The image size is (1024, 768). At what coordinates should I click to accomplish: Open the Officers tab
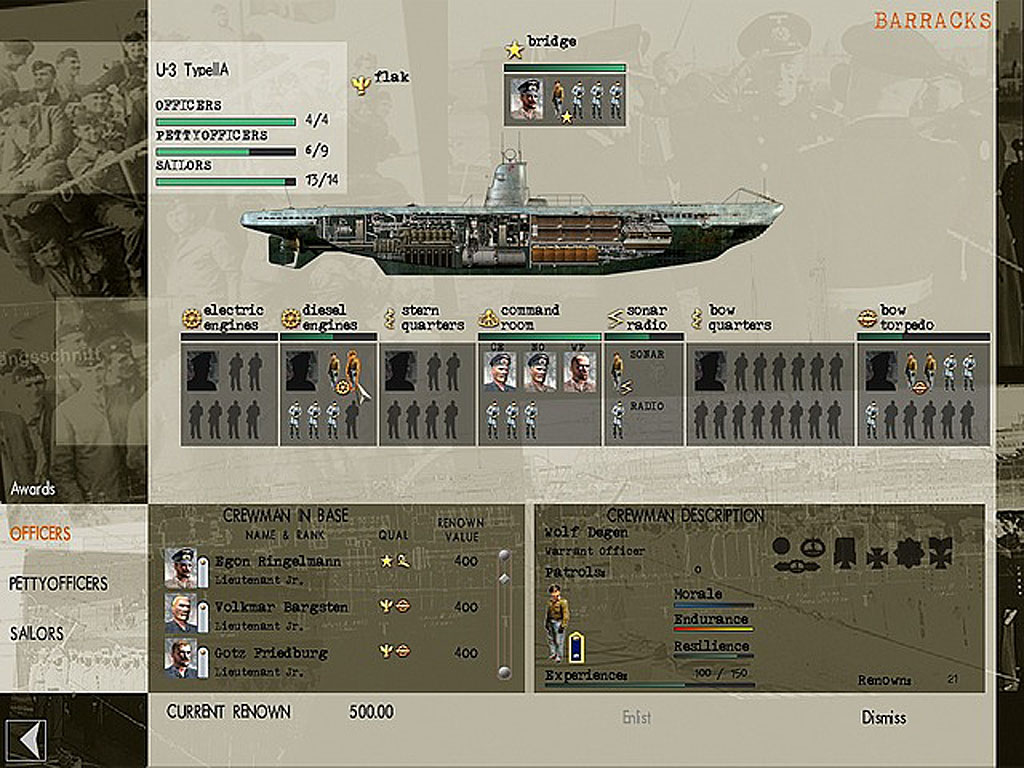(x=41, y=534)
